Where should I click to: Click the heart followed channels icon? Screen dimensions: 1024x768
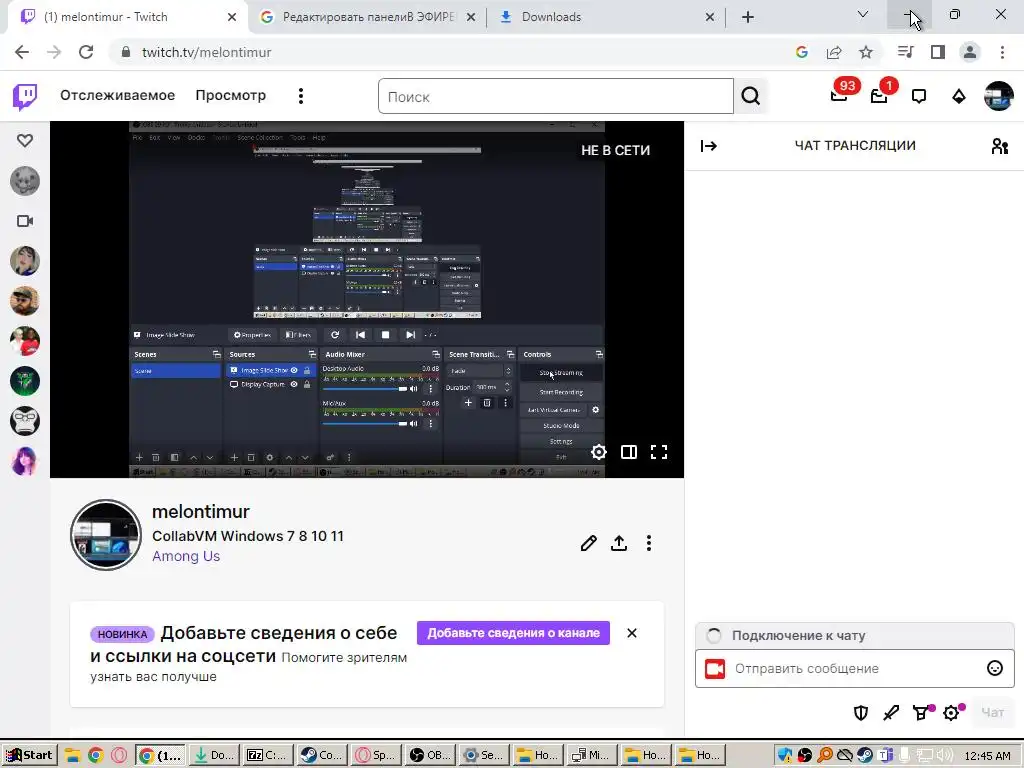tap(25, 140)
